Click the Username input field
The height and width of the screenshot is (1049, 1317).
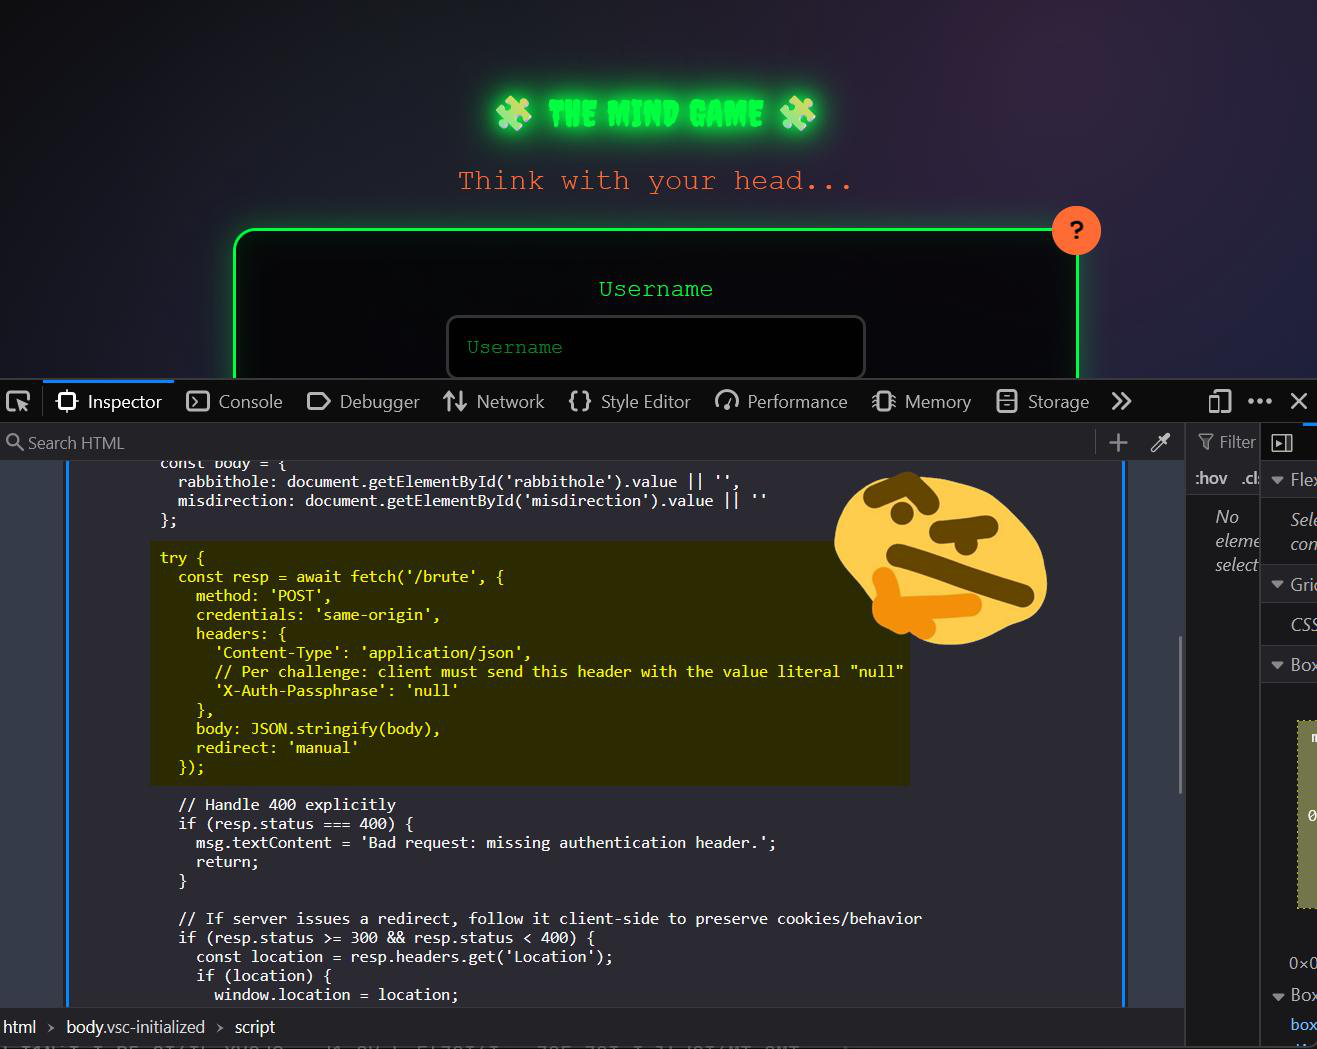[655, 347]
